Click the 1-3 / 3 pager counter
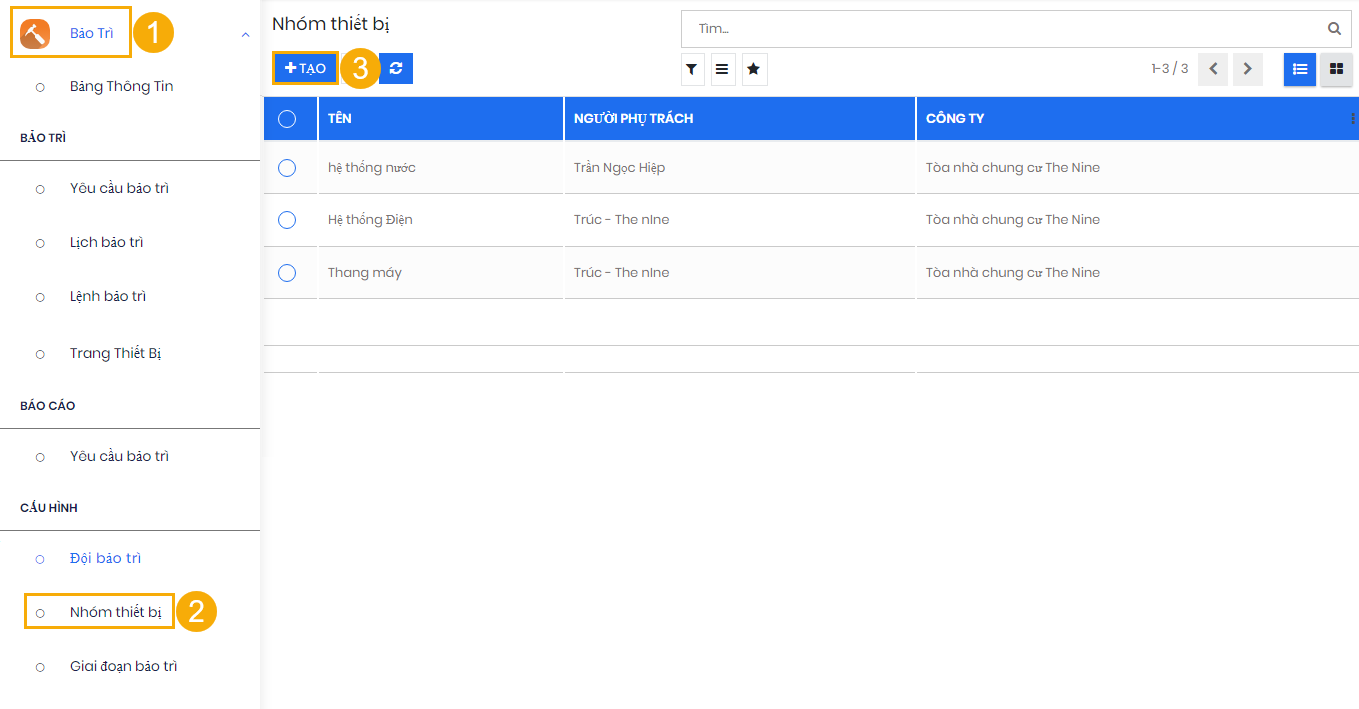The image size is (1359, 709). coord(1169,69)
